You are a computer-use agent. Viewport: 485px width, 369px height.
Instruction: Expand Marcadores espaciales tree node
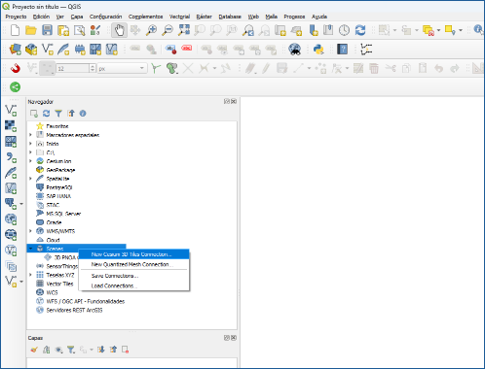(x=30, y=135)
